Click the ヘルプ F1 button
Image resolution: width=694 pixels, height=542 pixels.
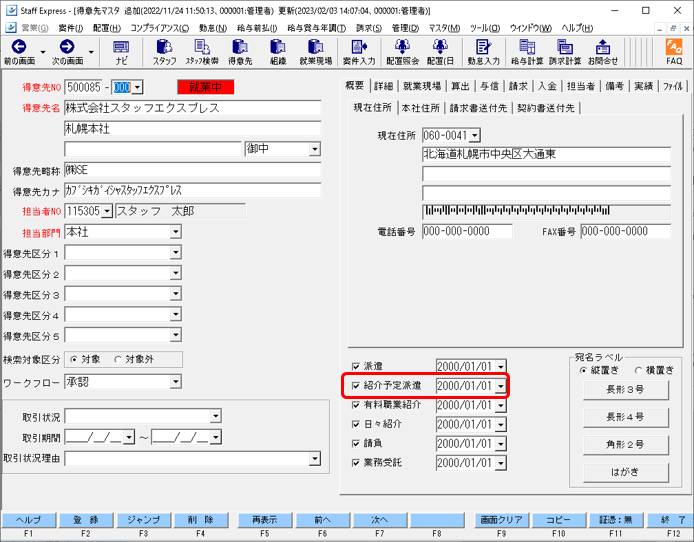29,520
